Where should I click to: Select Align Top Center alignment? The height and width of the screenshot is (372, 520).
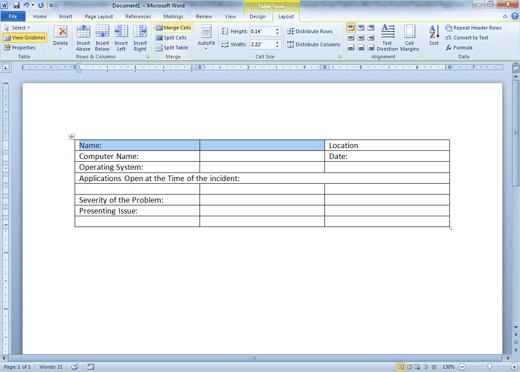click(x=361, y=28)
